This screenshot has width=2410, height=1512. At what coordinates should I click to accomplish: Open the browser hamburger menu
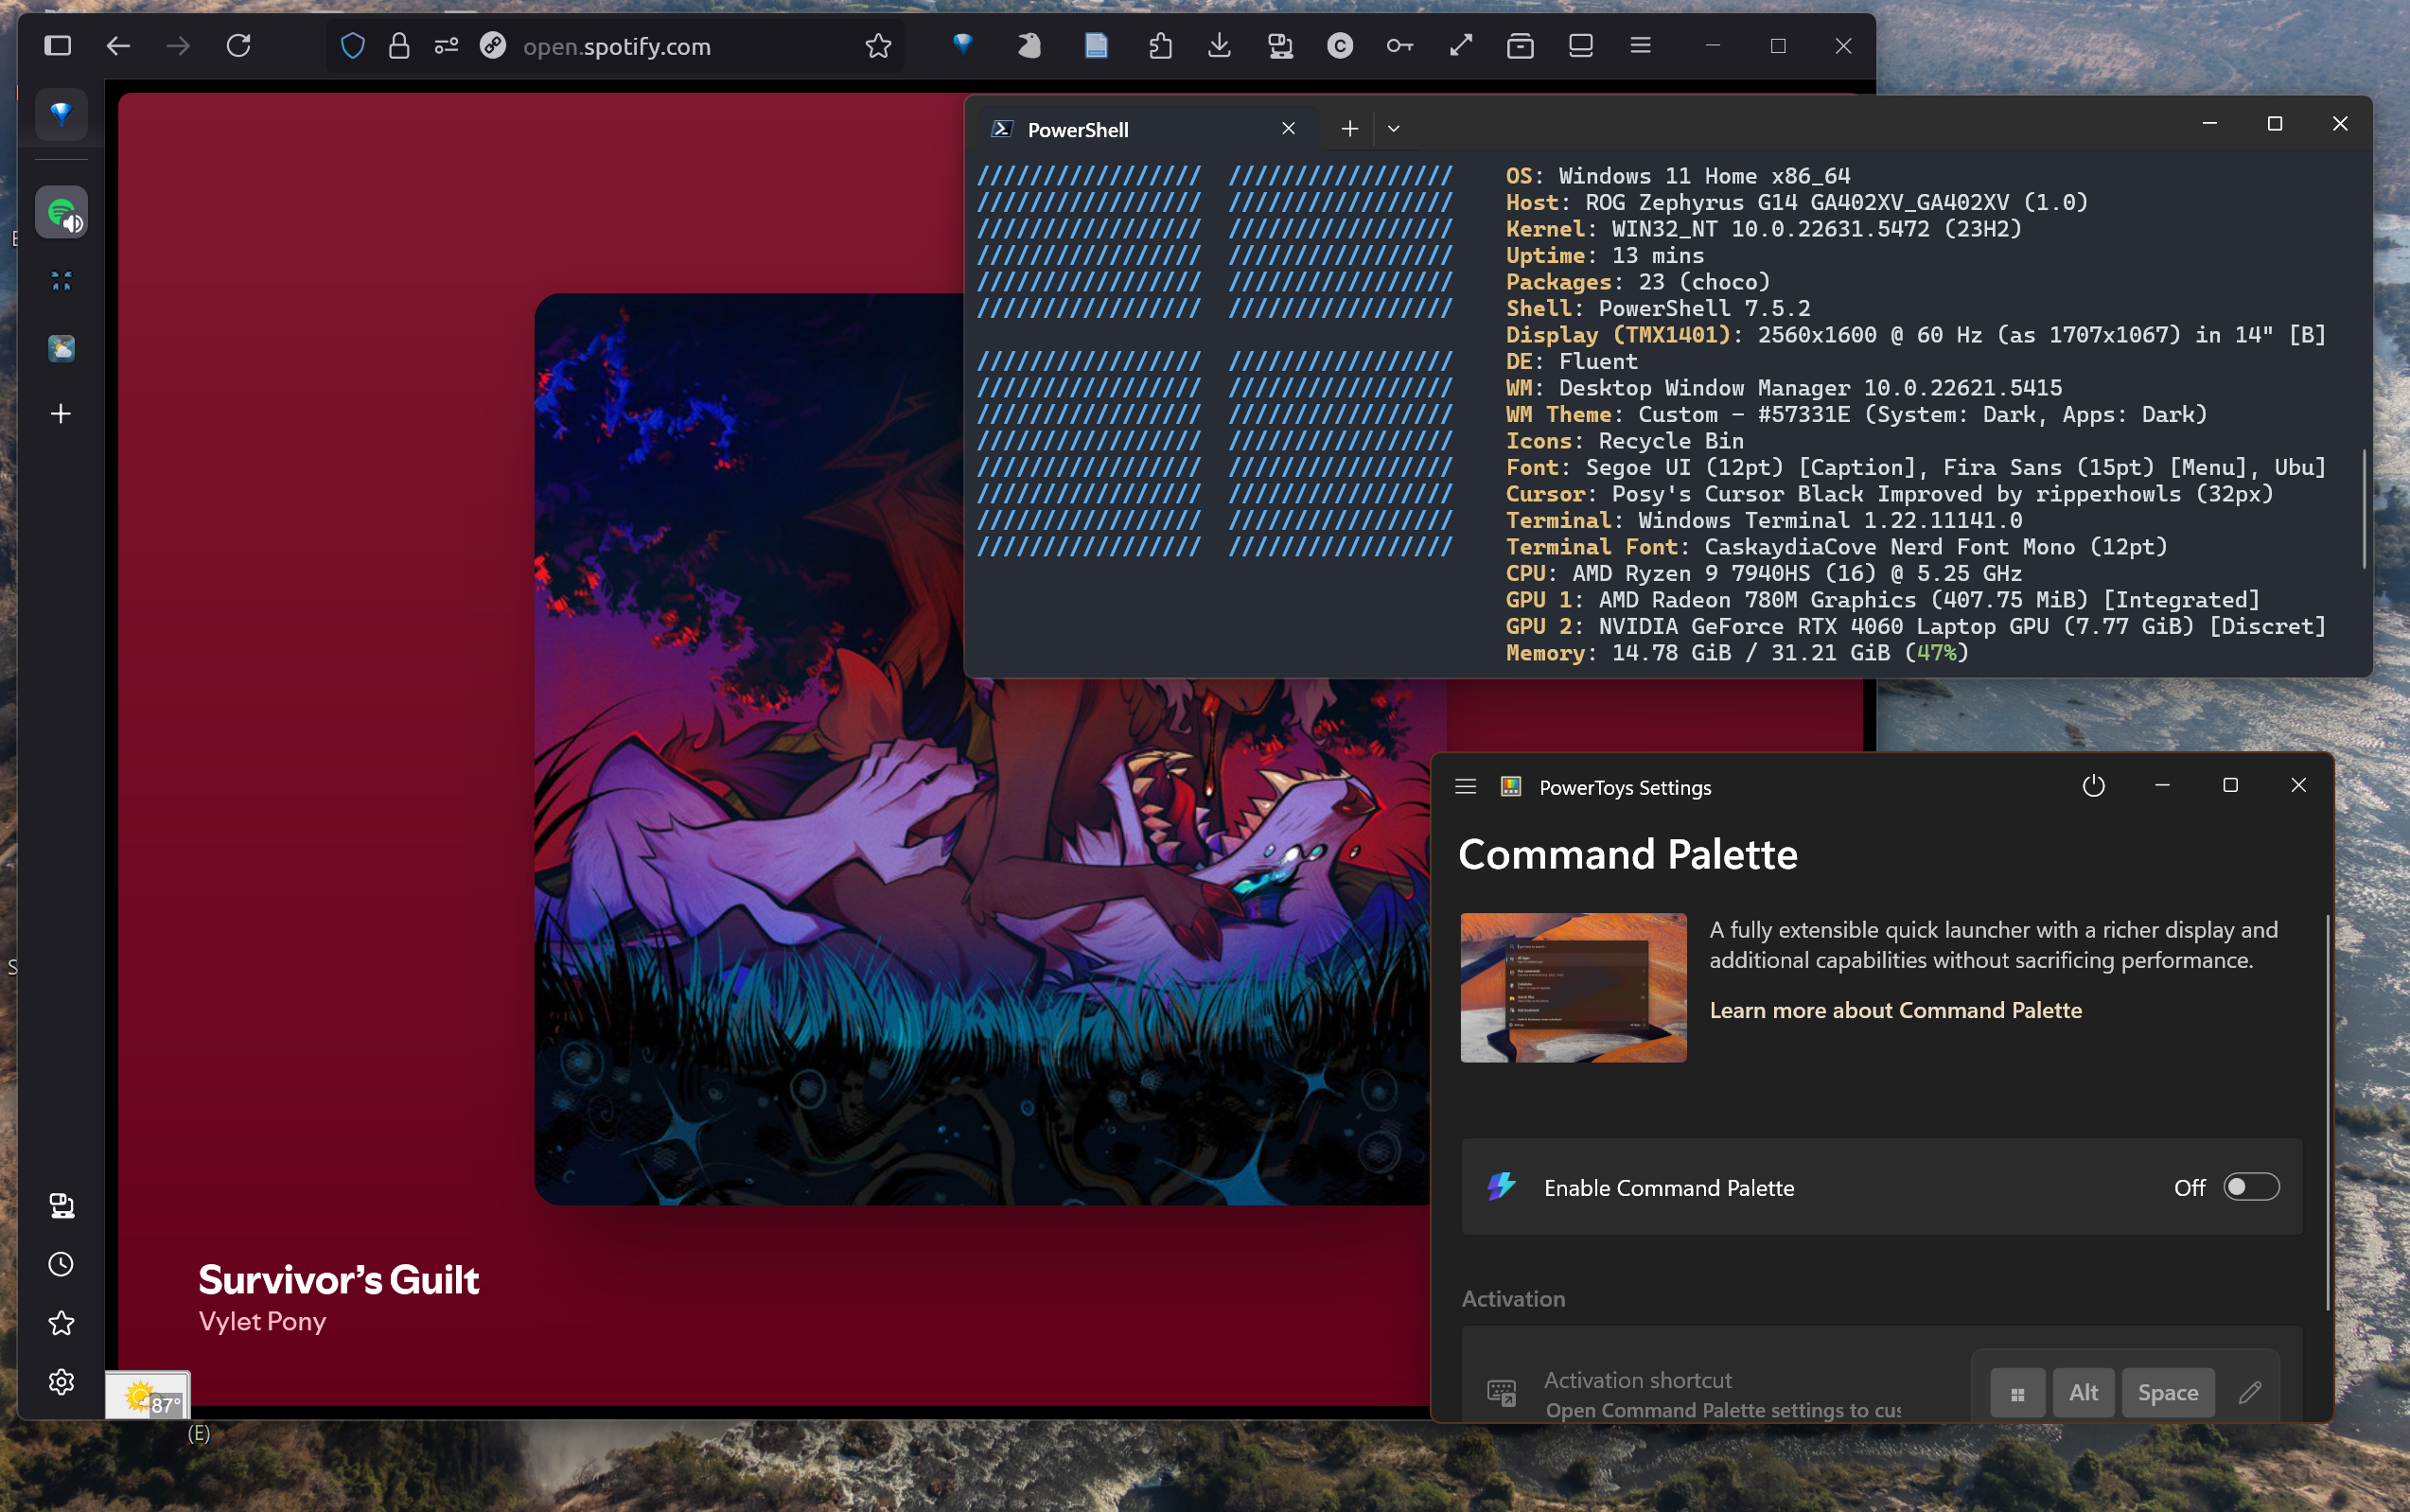(1640, 45)
